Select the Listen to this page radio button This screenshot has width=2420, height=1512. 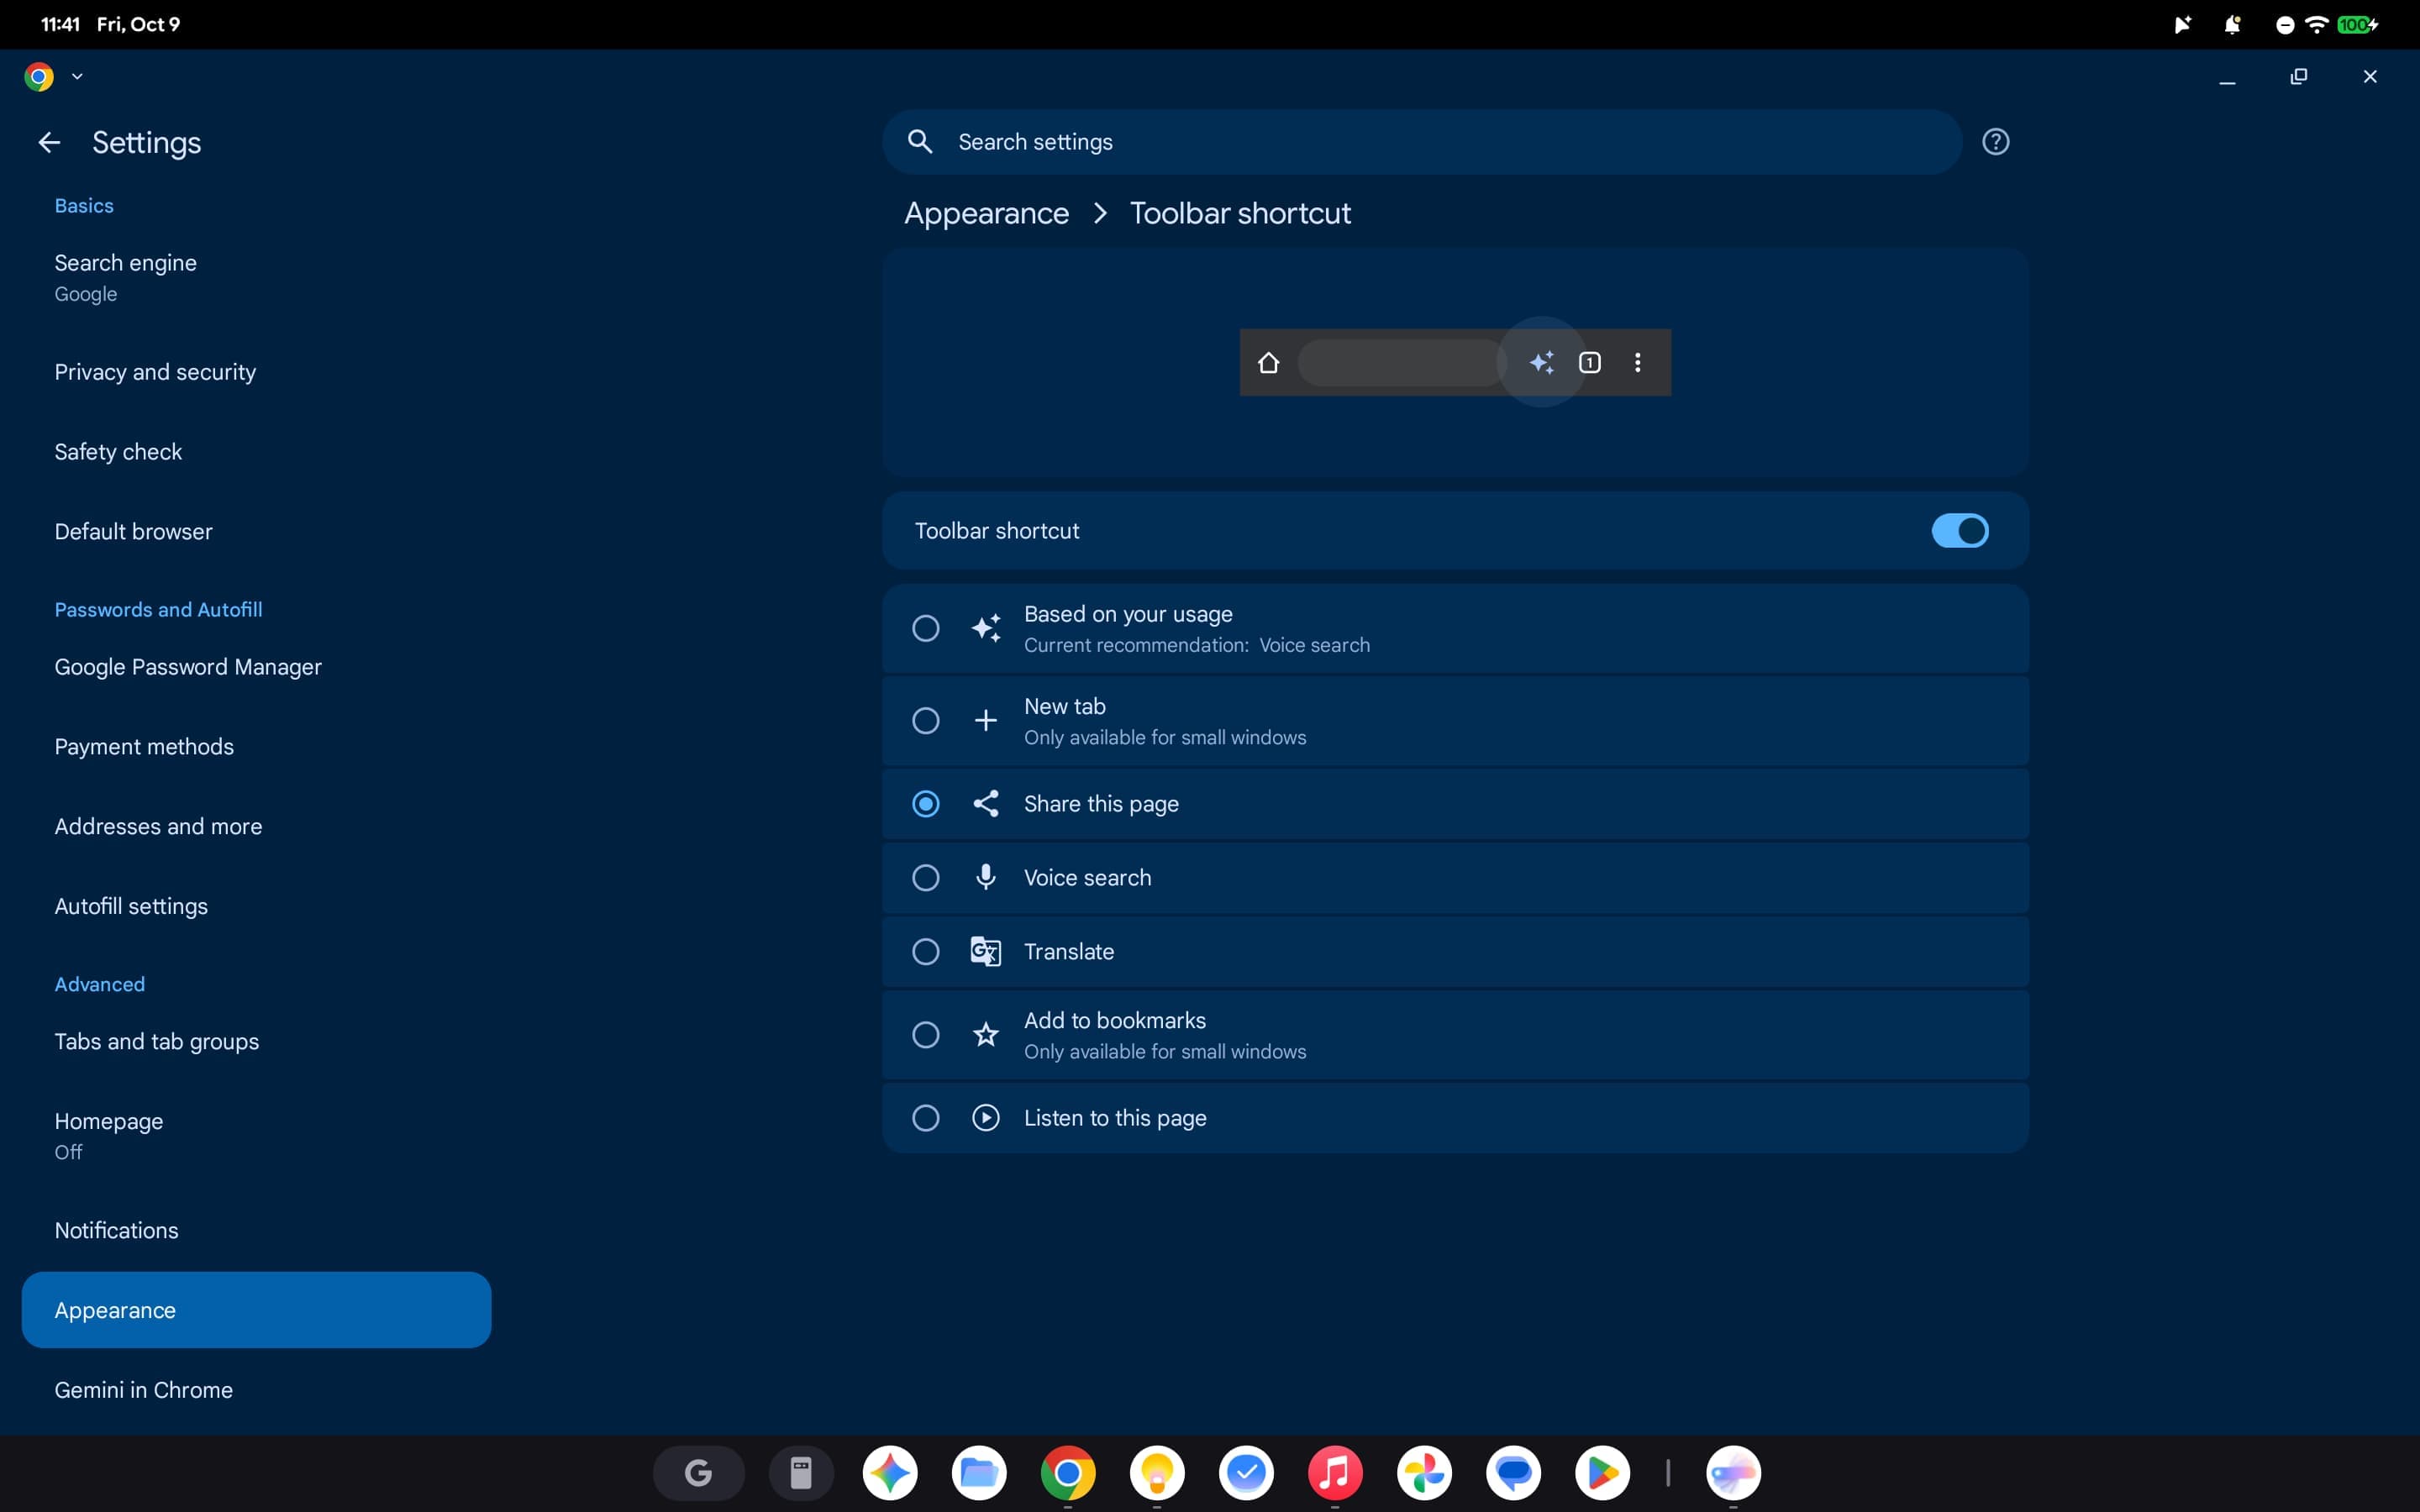click(926, 1118)
